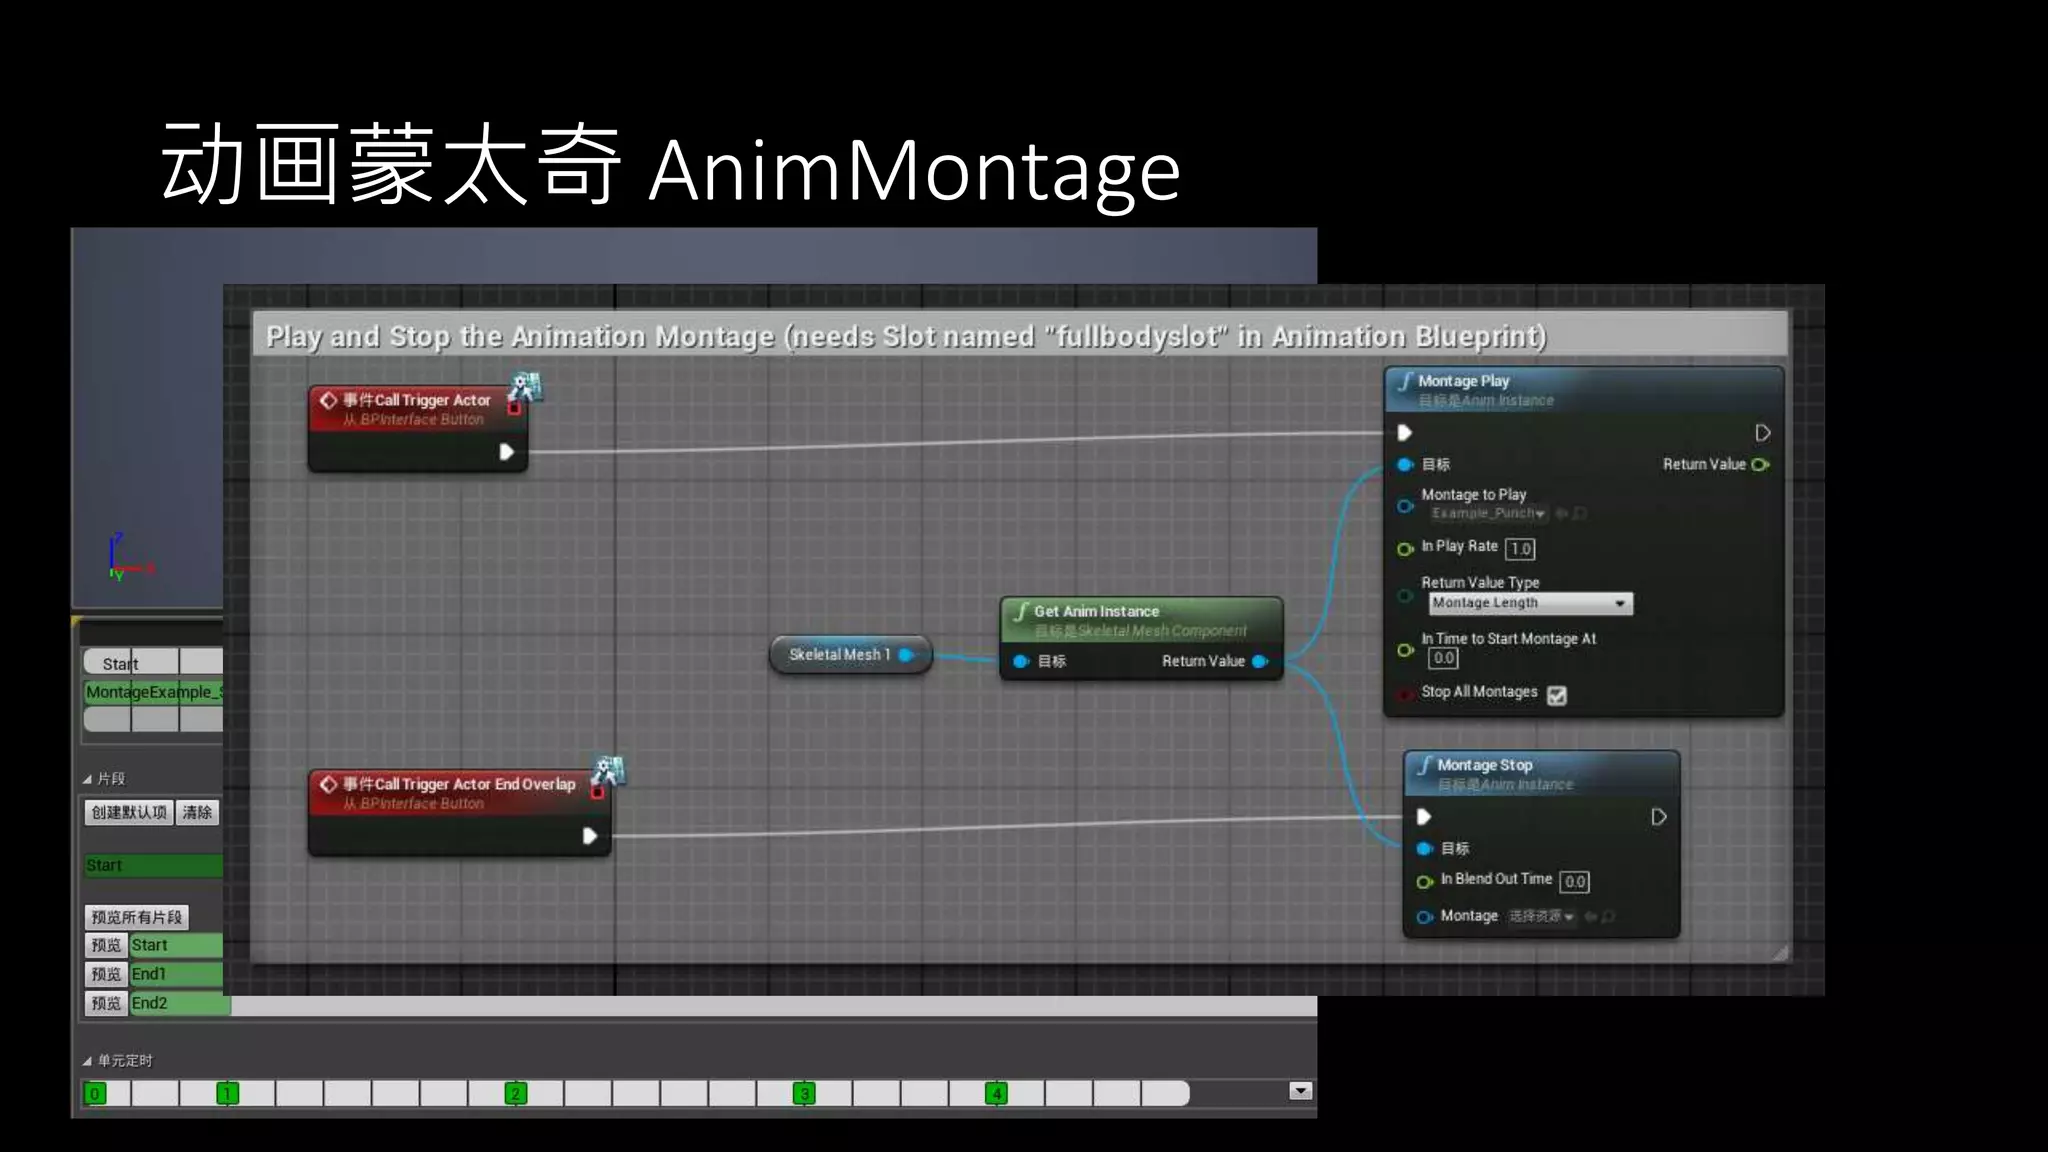Click 预览 button for End1 section

click(106, 974)
